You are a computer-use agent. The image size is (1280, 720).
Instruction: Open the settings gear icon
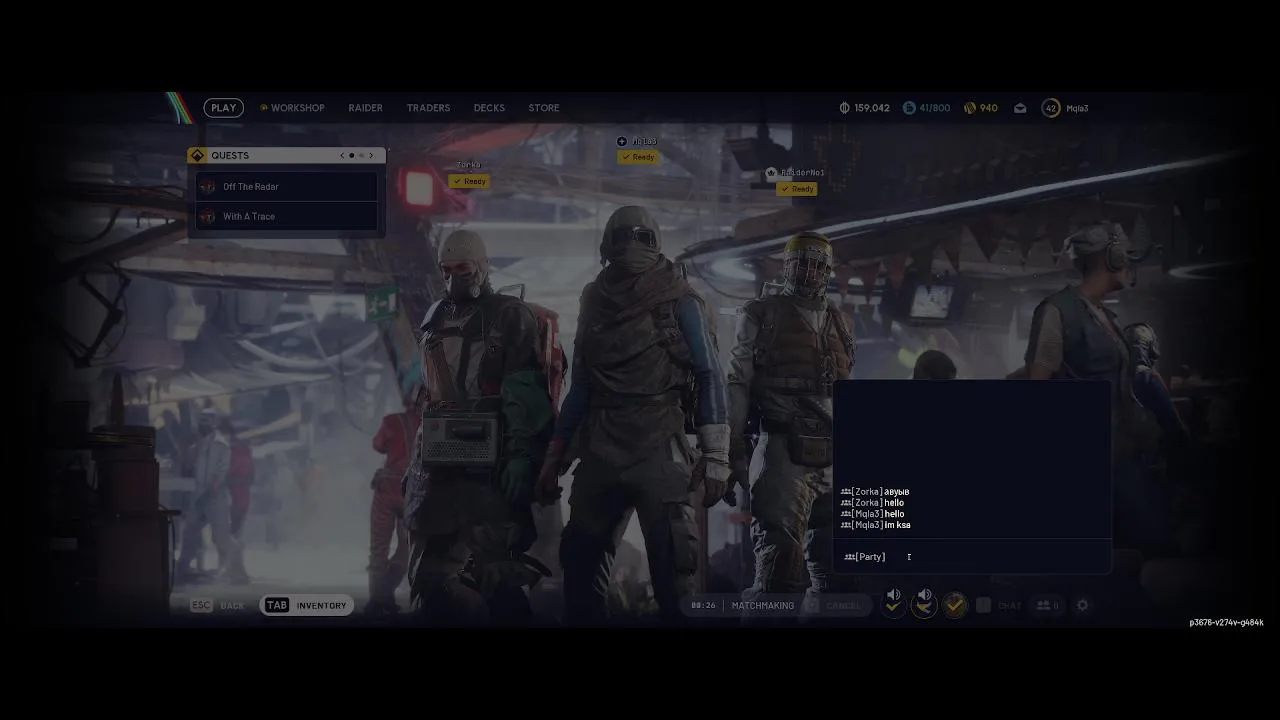1082,605
